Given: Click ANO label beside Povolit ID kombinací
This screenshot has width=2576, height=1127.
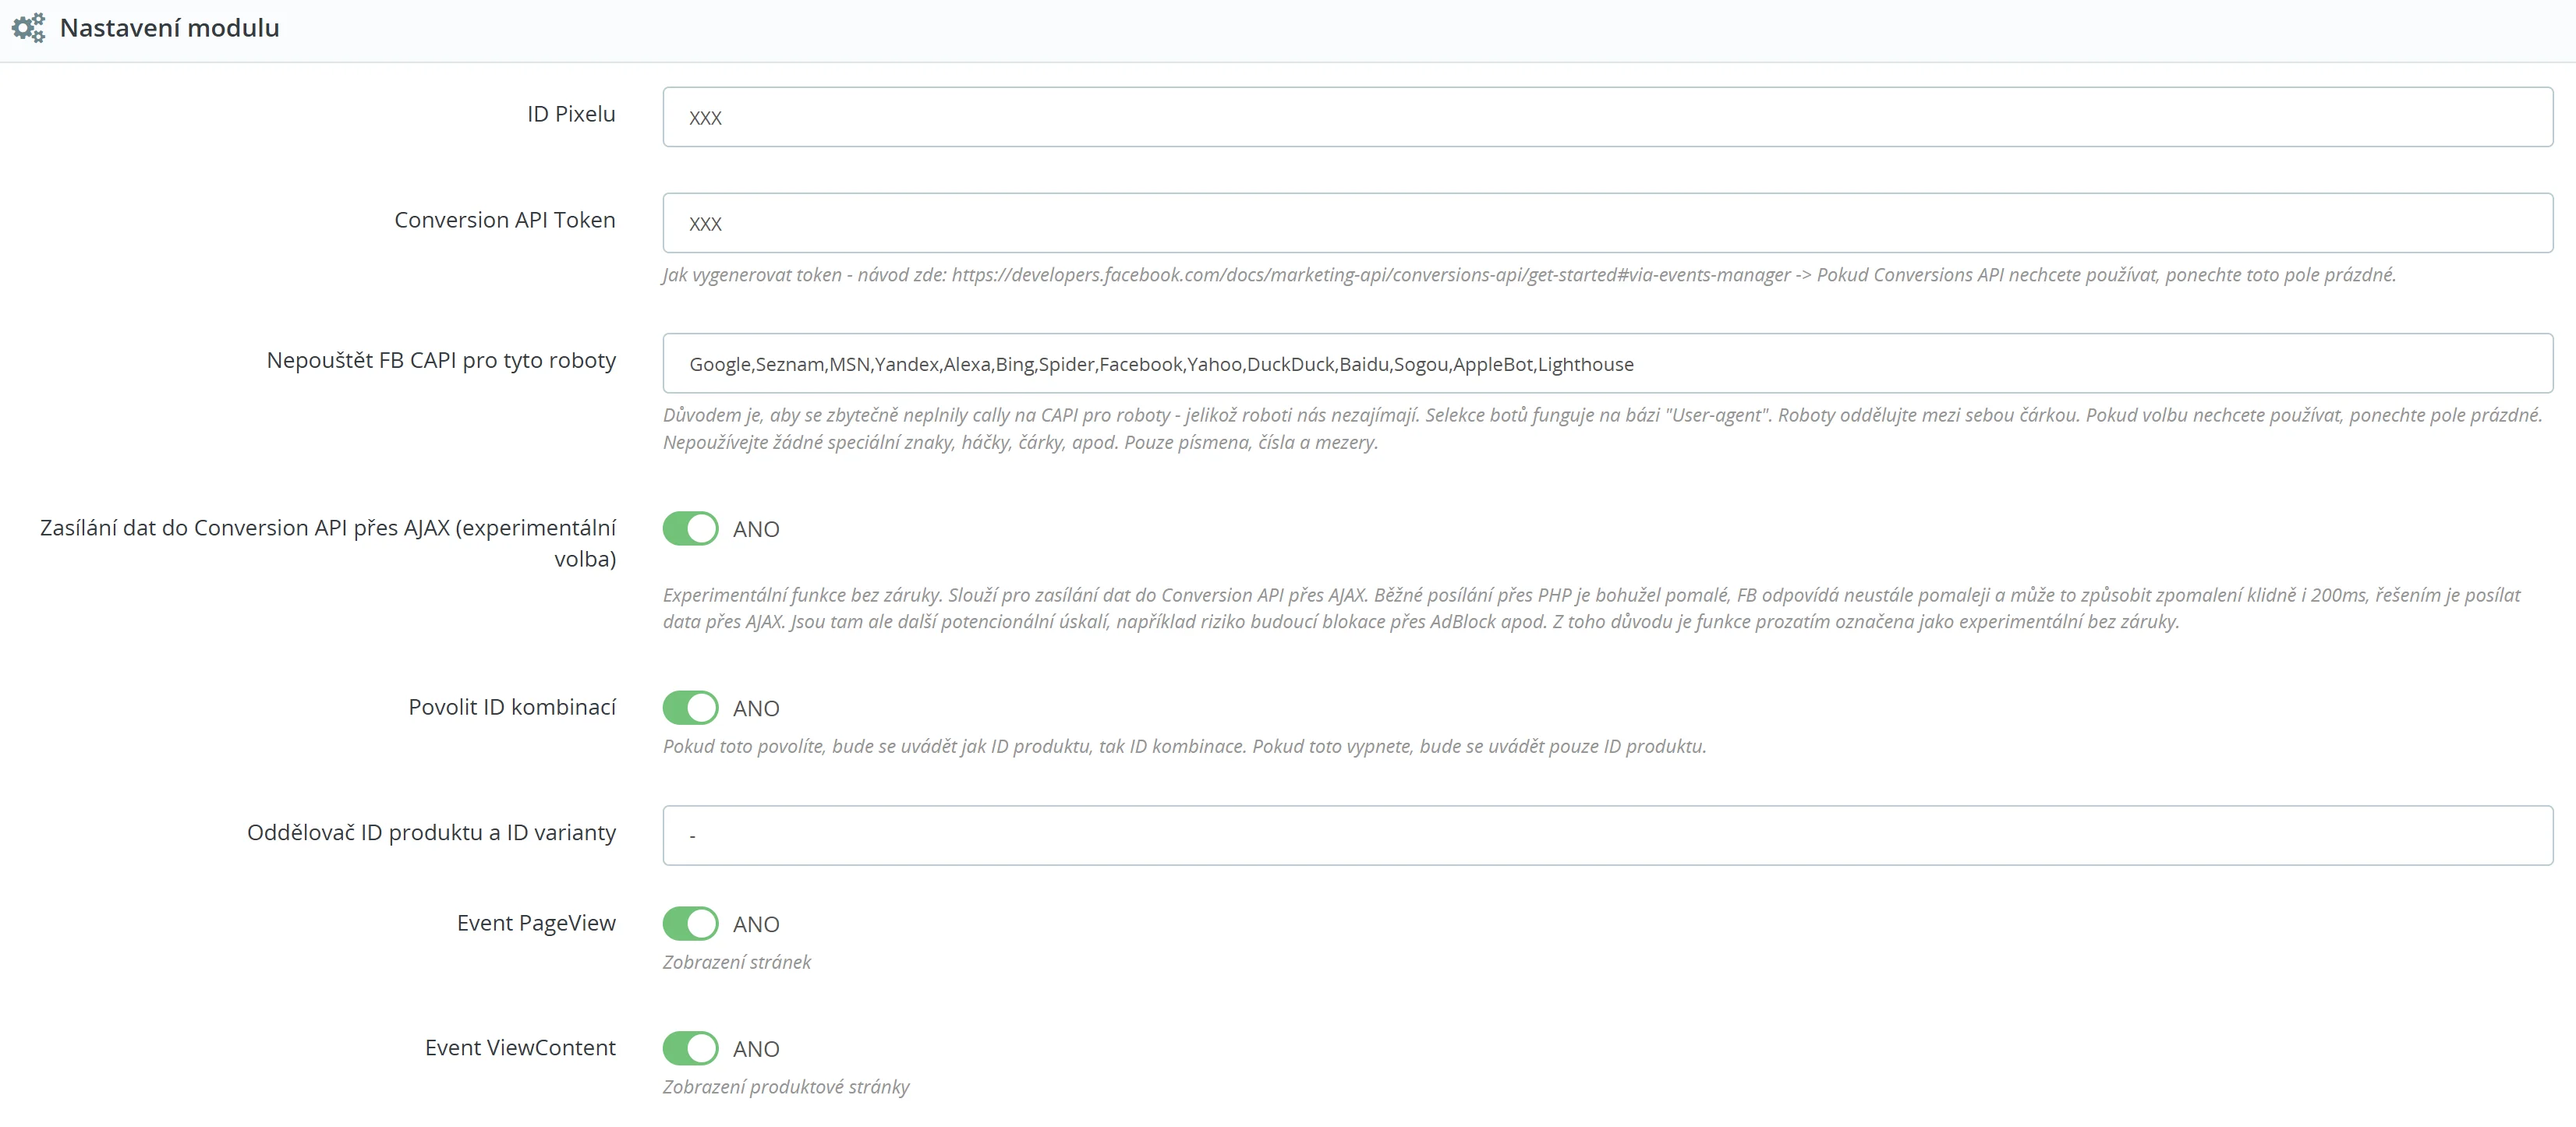Looking at the screenshot, I should point(756,709).
